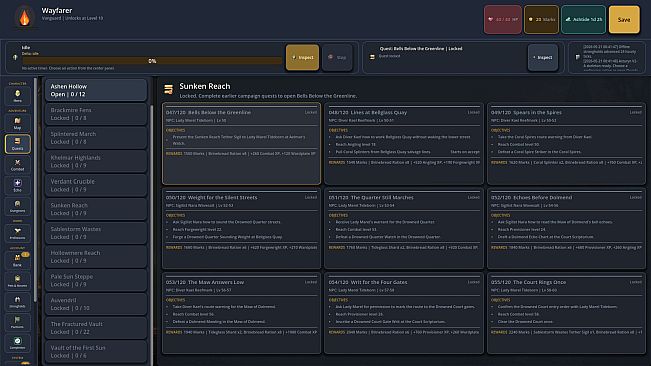
Task: Open the Echo sidebar icon
Action: point(17,185)
